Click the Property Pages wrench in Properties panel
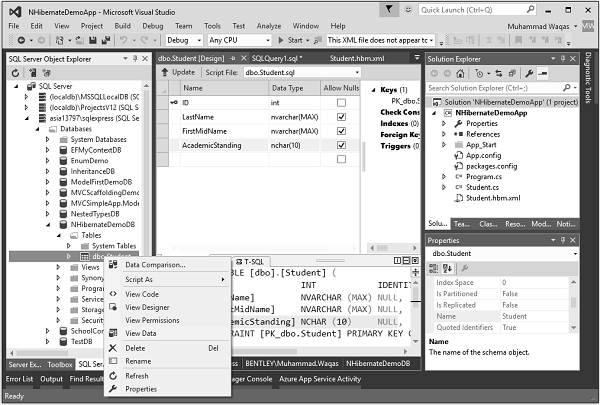Screen dimensions: 600x405 465,268
